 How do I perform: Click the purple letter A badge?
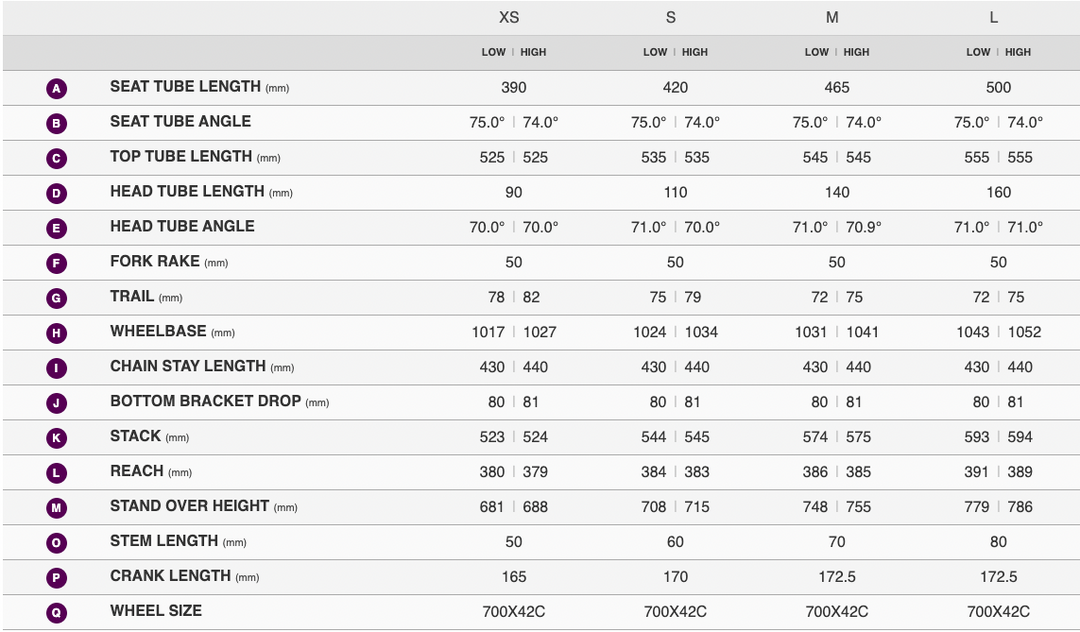pos(57,89)
